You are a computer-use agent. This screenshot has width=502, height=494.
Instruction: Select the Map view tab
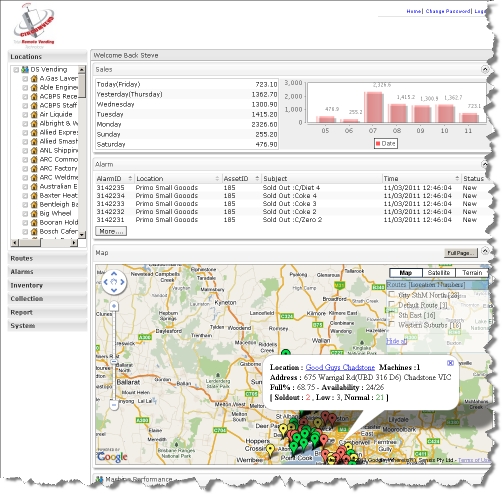point(406,273)
